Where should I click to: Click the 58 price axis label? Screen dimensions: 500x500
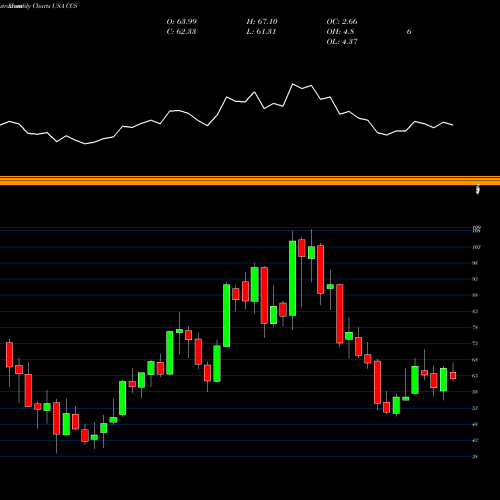[475, 392]
